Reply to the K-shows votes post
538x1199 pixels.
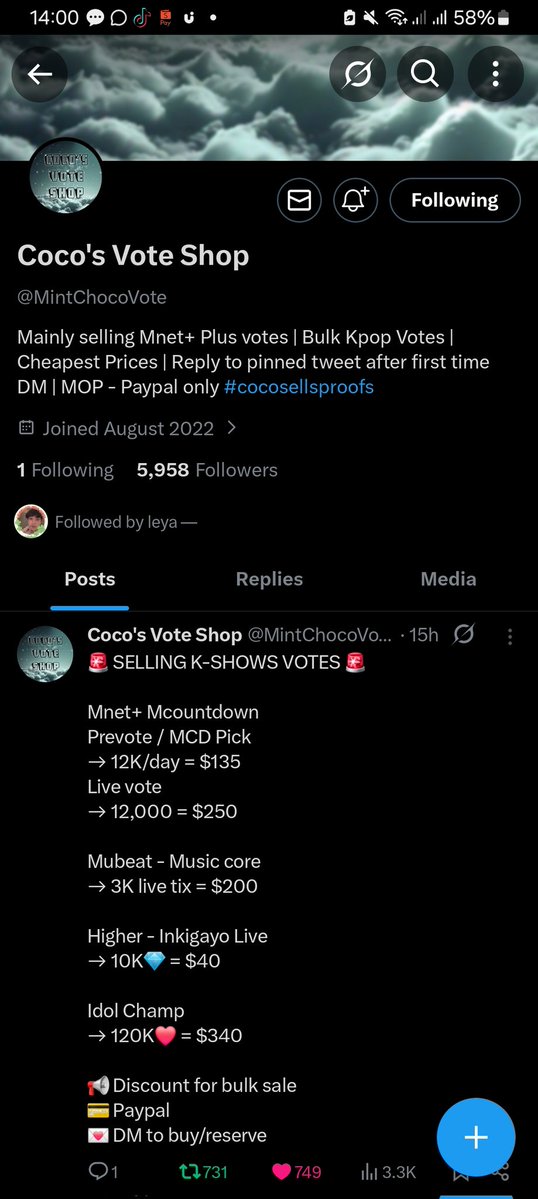[103, 1172]
